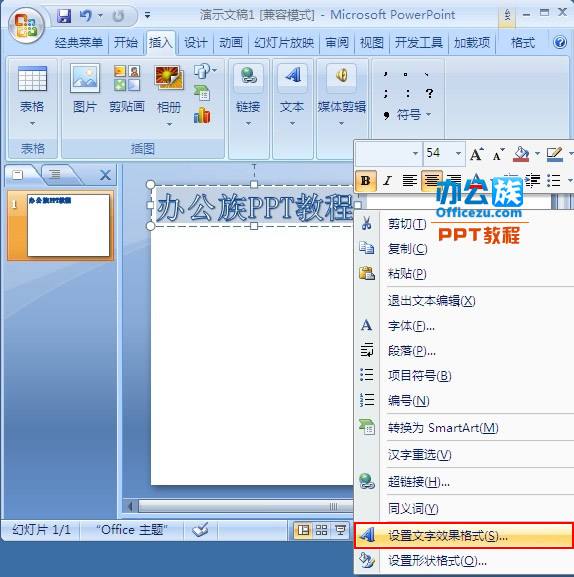The width and height of the screenshot is (574, 577).
Task: Click "Office 主题" in status bar
Action: pyautogui.click(x=132, y=530)
